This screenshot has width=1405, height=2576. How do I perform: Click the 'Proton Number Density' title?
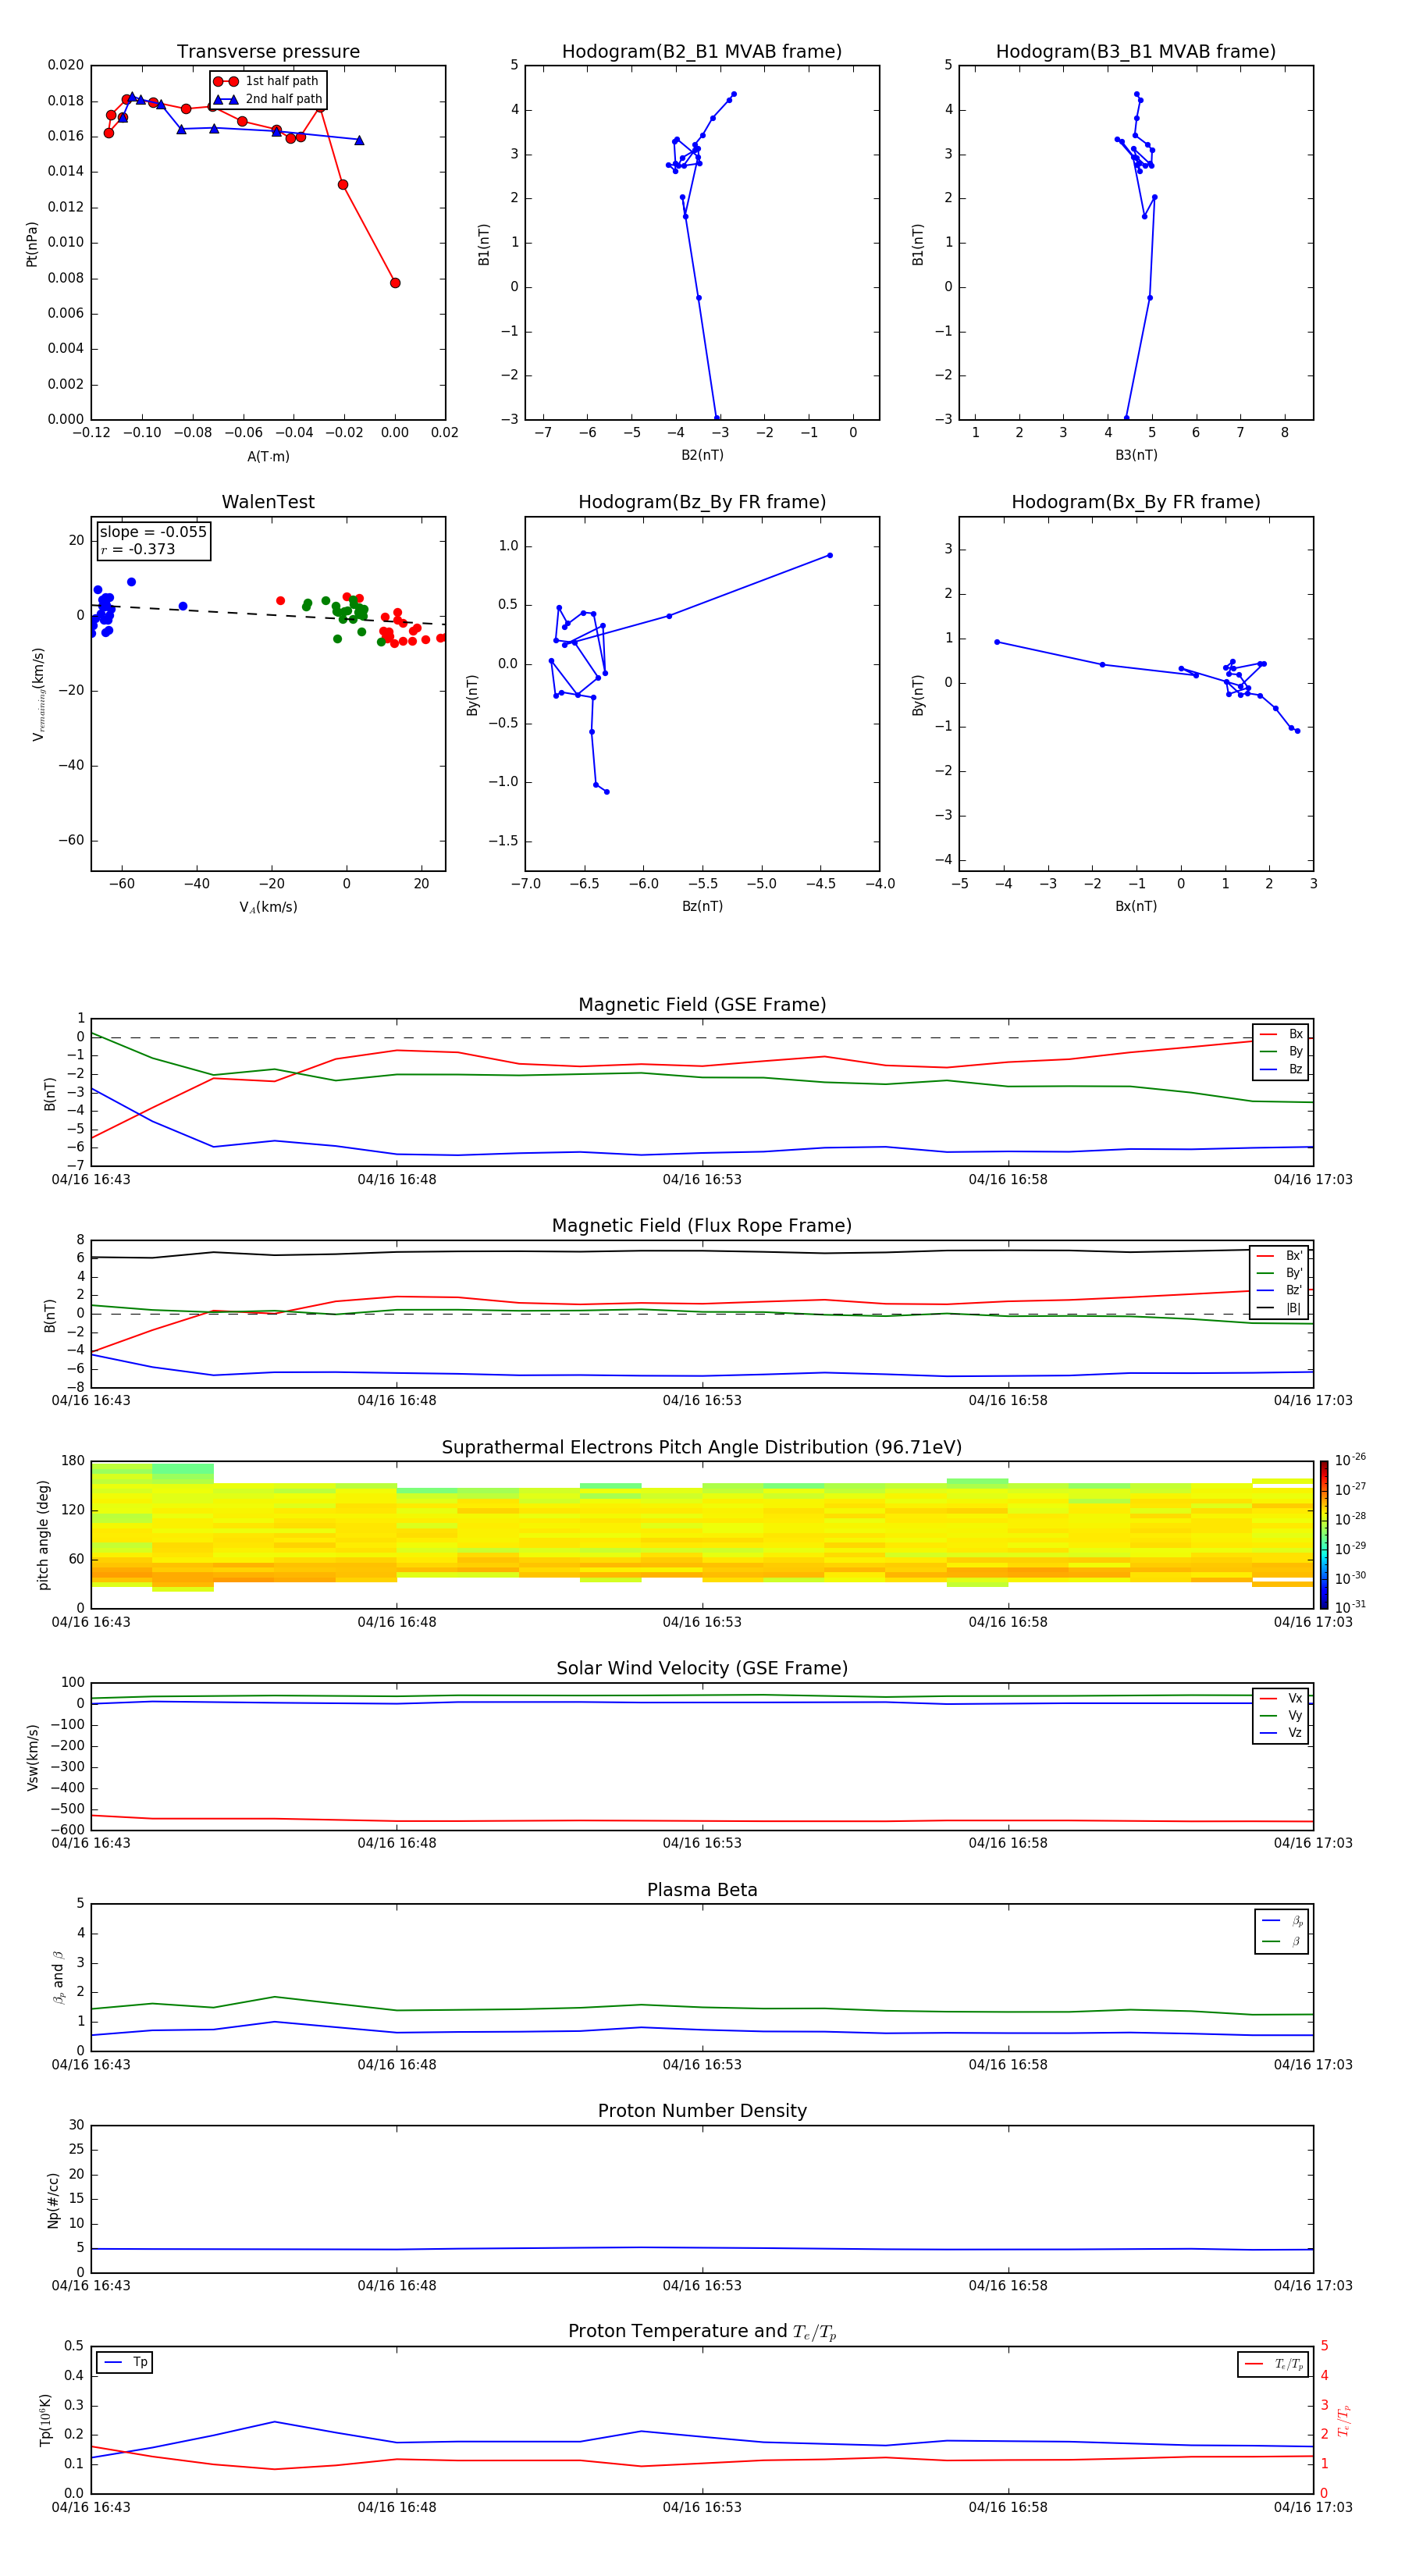coord(702,2111)
